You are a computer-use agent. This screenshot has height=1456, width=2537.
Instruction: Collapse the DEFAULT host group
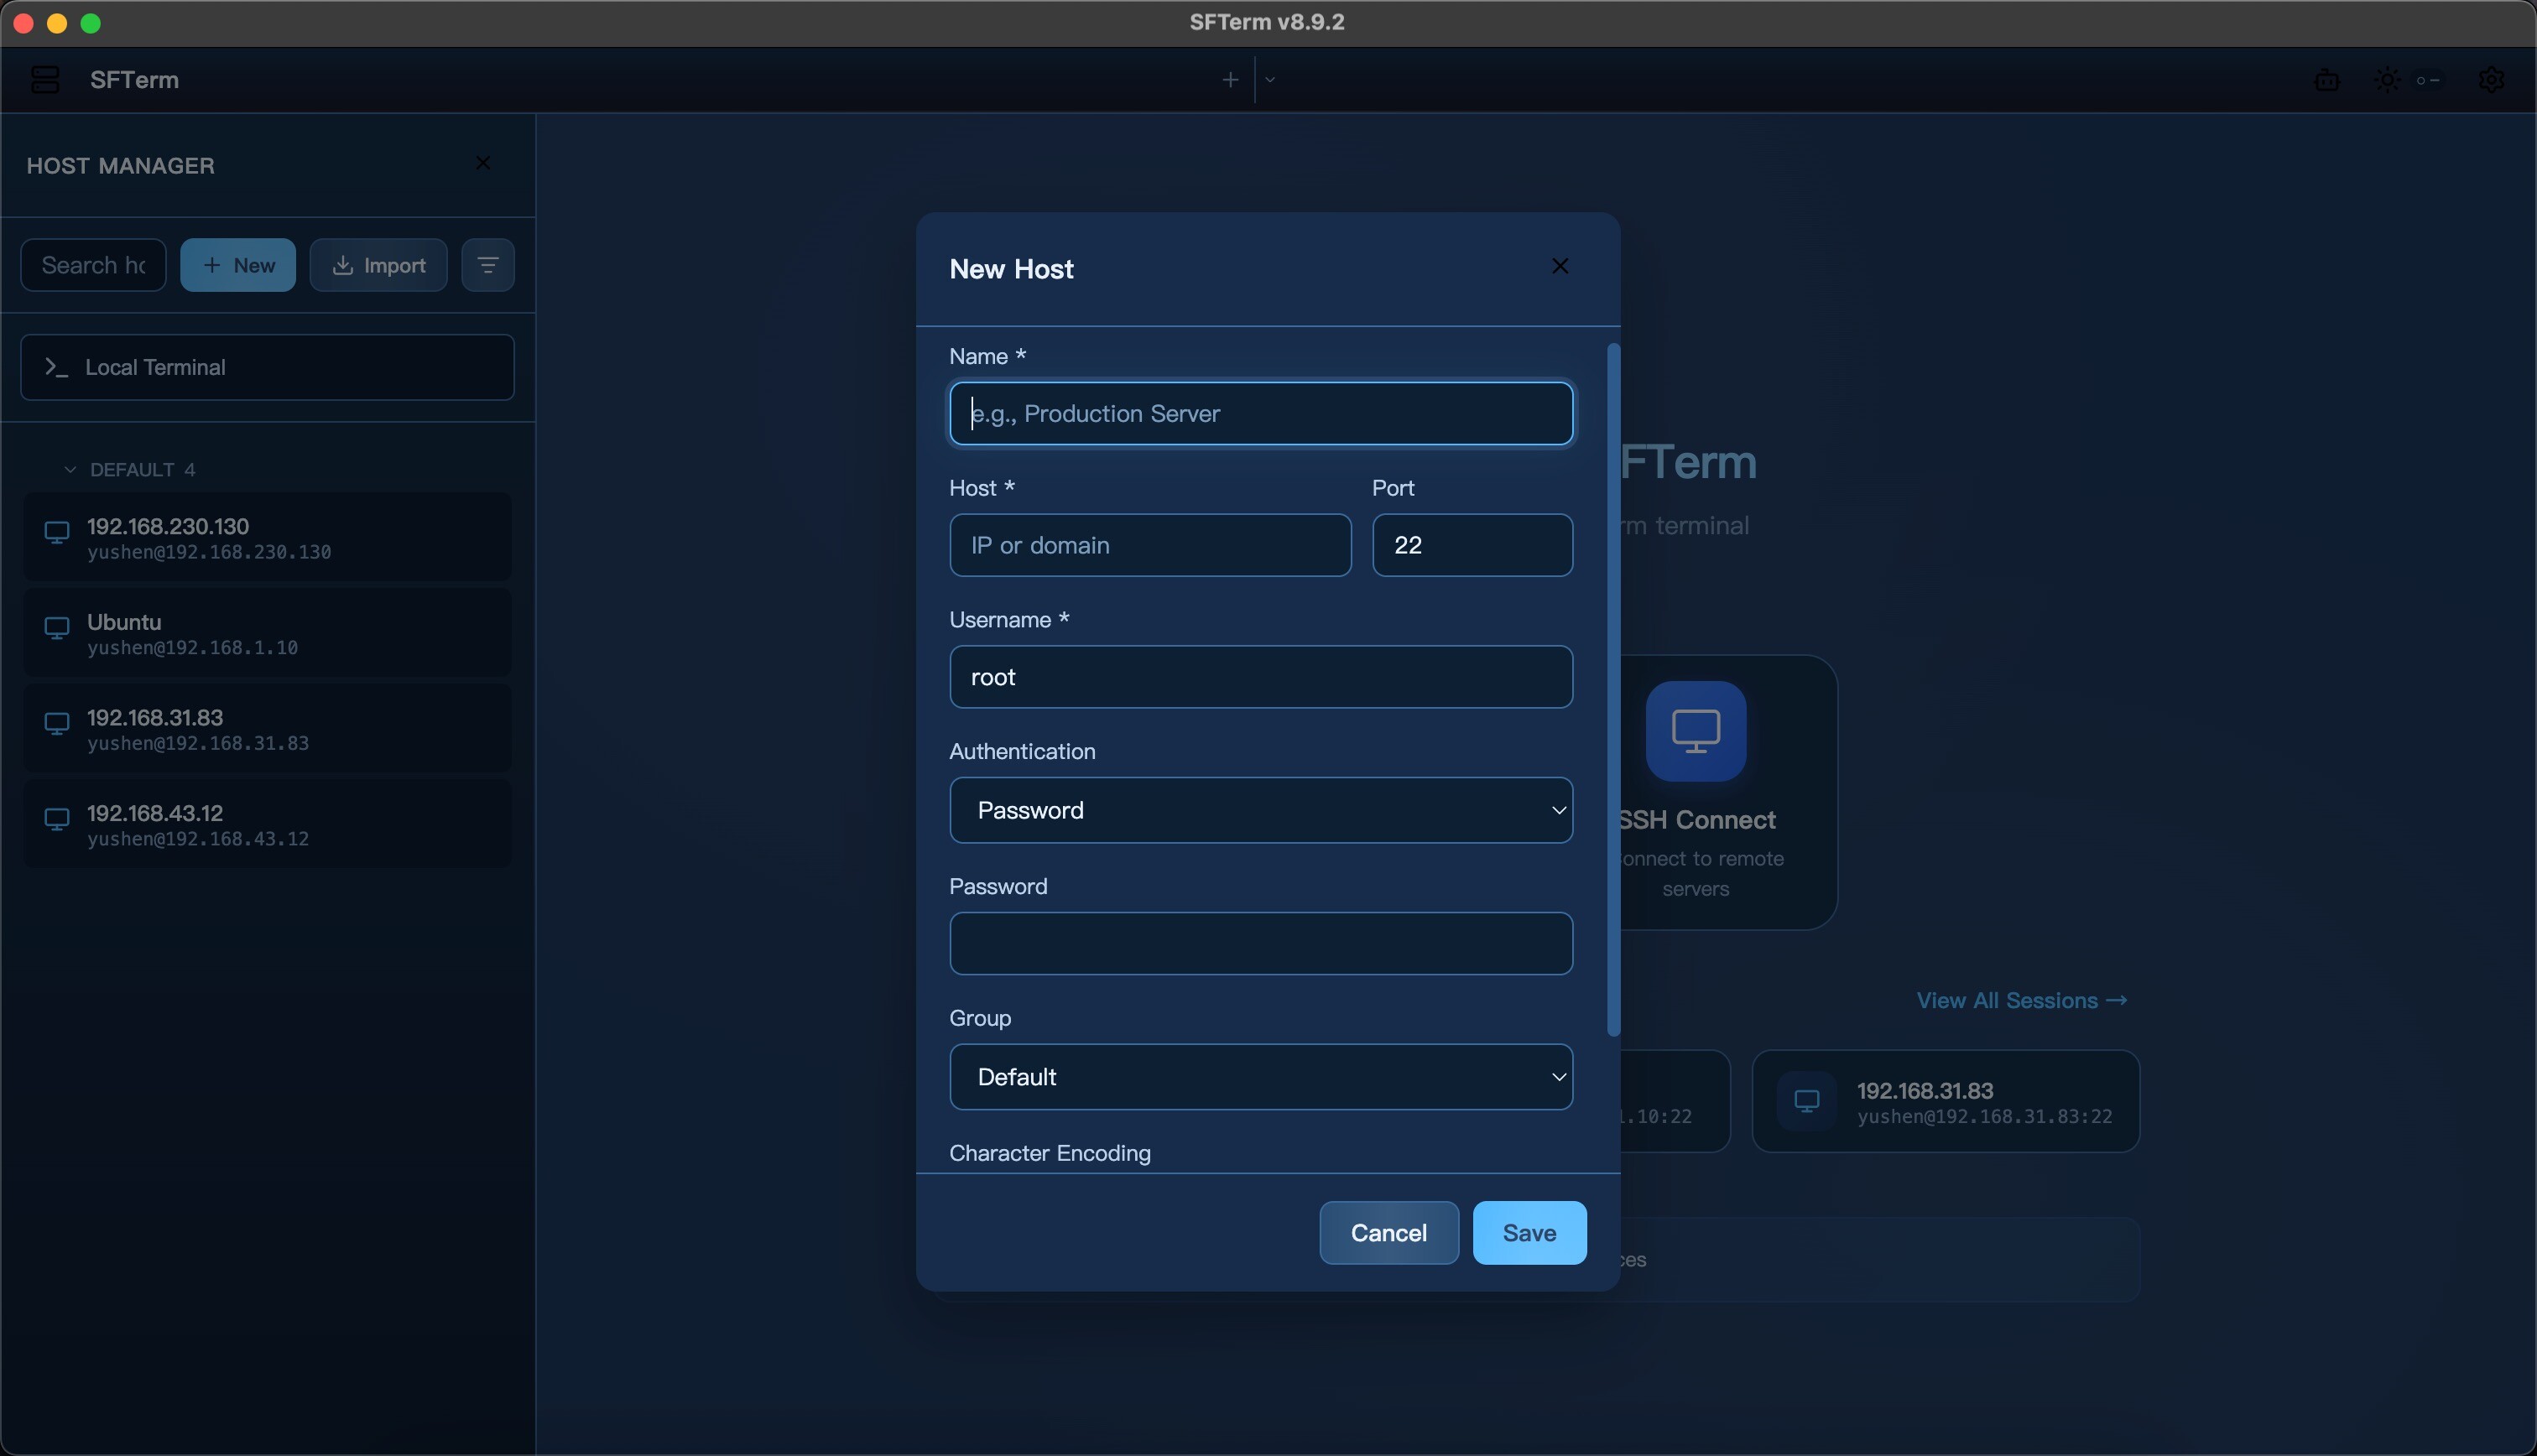click(69, 468)
